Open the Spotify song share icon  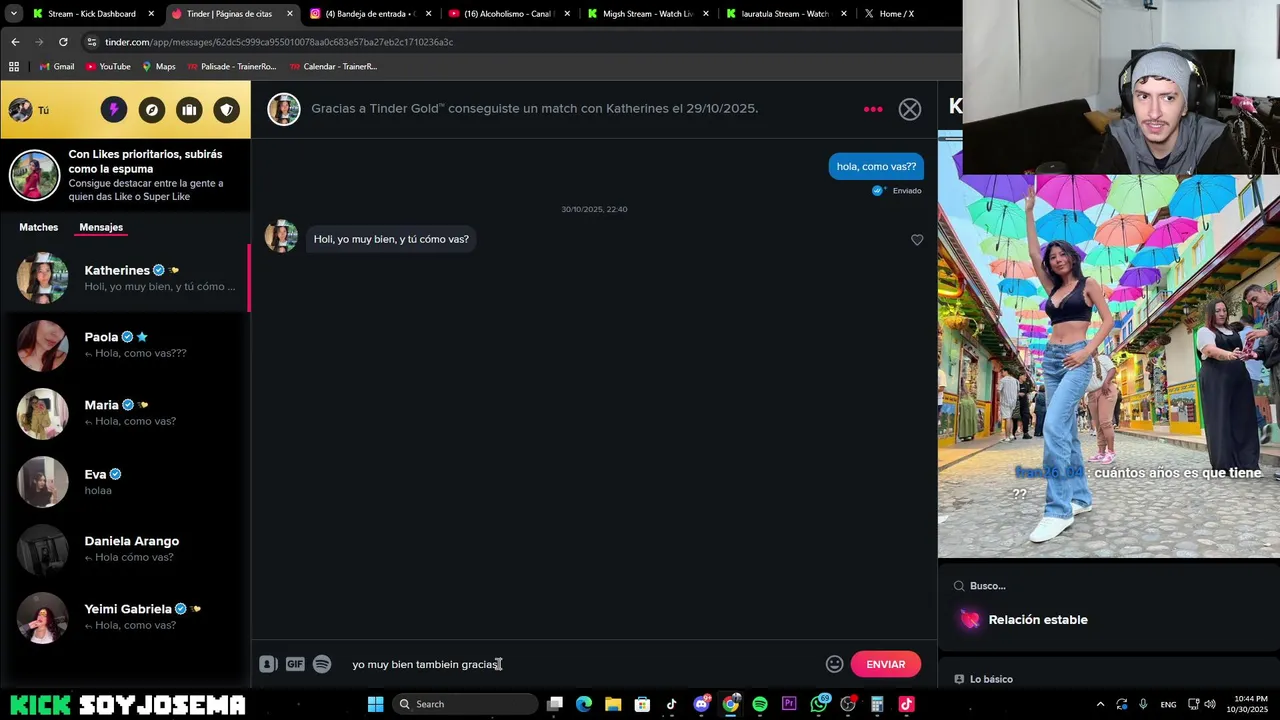pyautogui.click(x=322, y=664)
